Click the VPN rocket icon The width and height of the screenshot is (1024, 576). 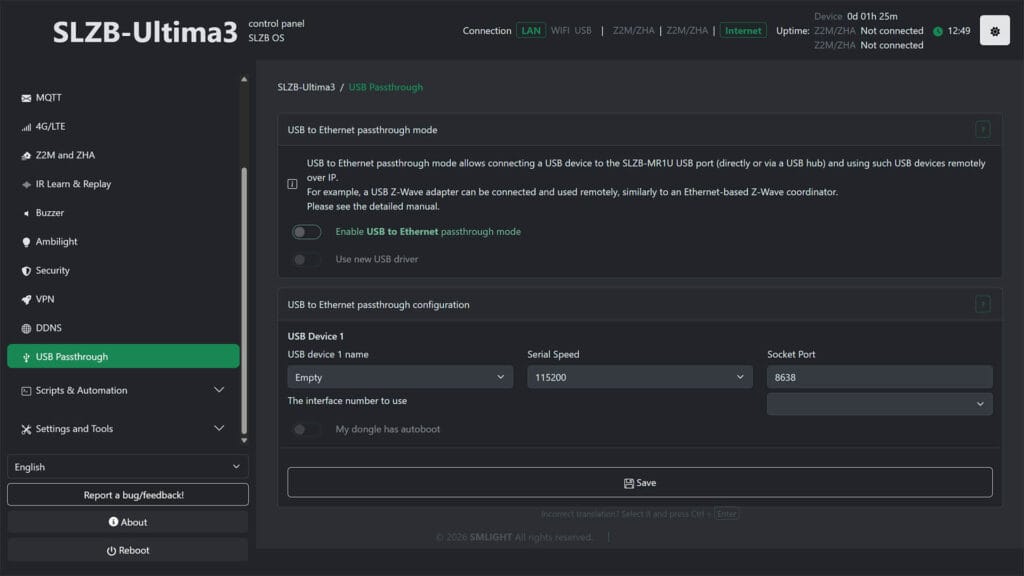[x=26, y=300]
